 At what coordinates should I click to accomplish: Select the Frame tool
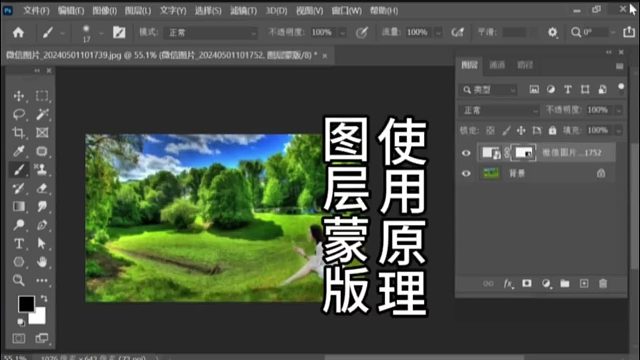tap(42, 133)
